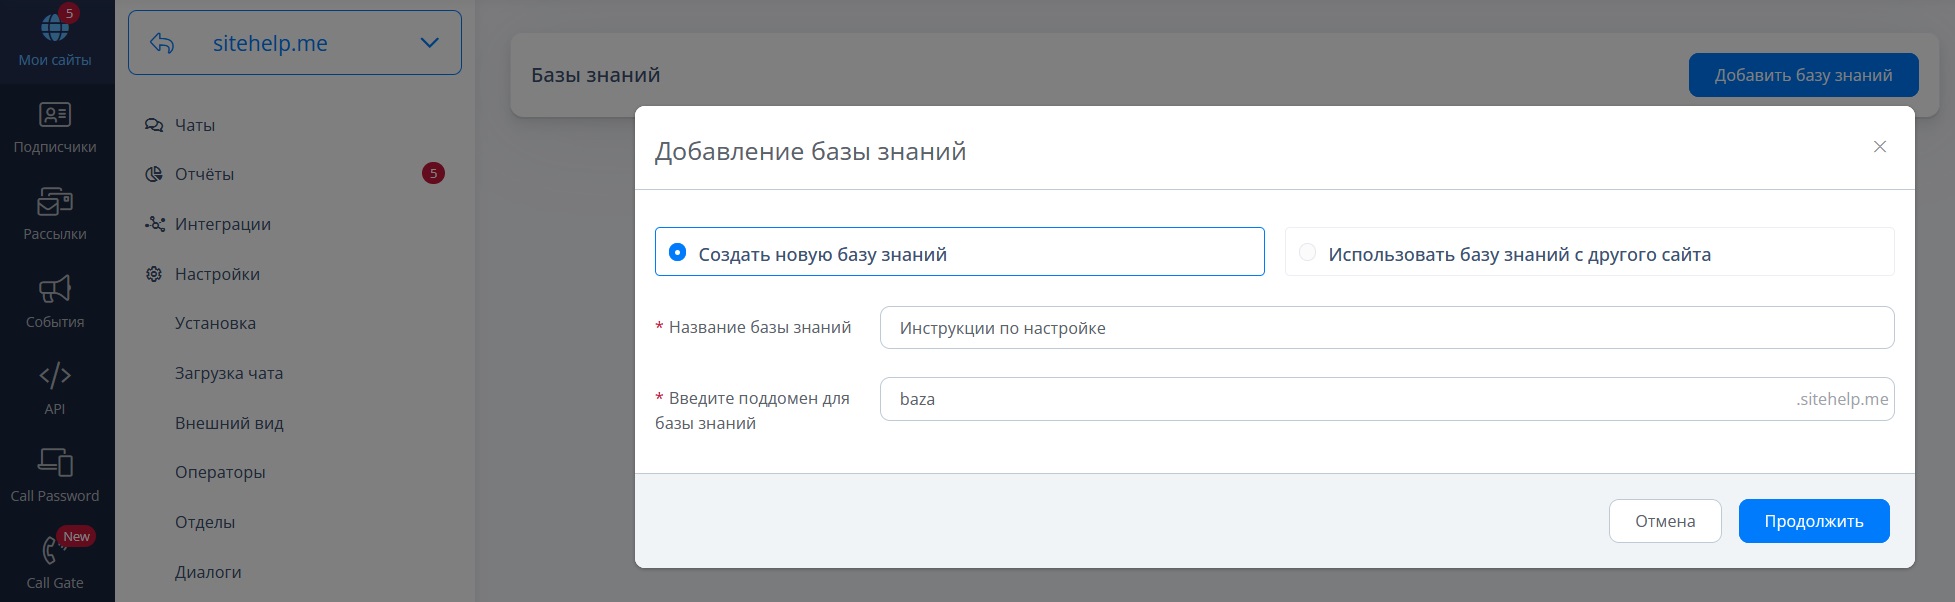
Task: Click the Отмена button
Action: pyautogui.click(x=1665, y=521)
